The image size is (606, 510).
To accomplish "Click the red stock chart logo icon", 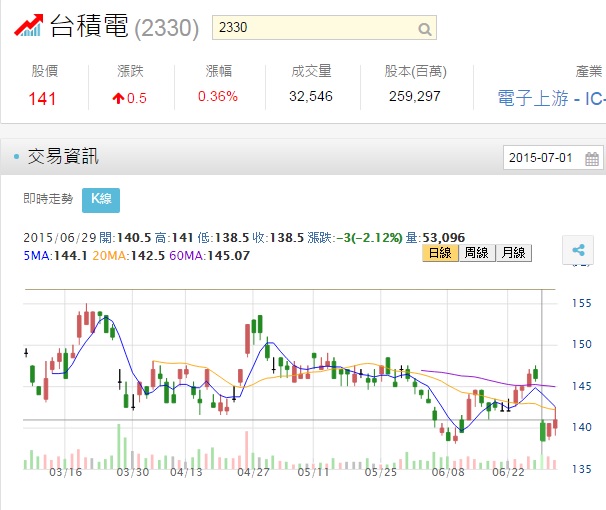I will coord(29,26).
